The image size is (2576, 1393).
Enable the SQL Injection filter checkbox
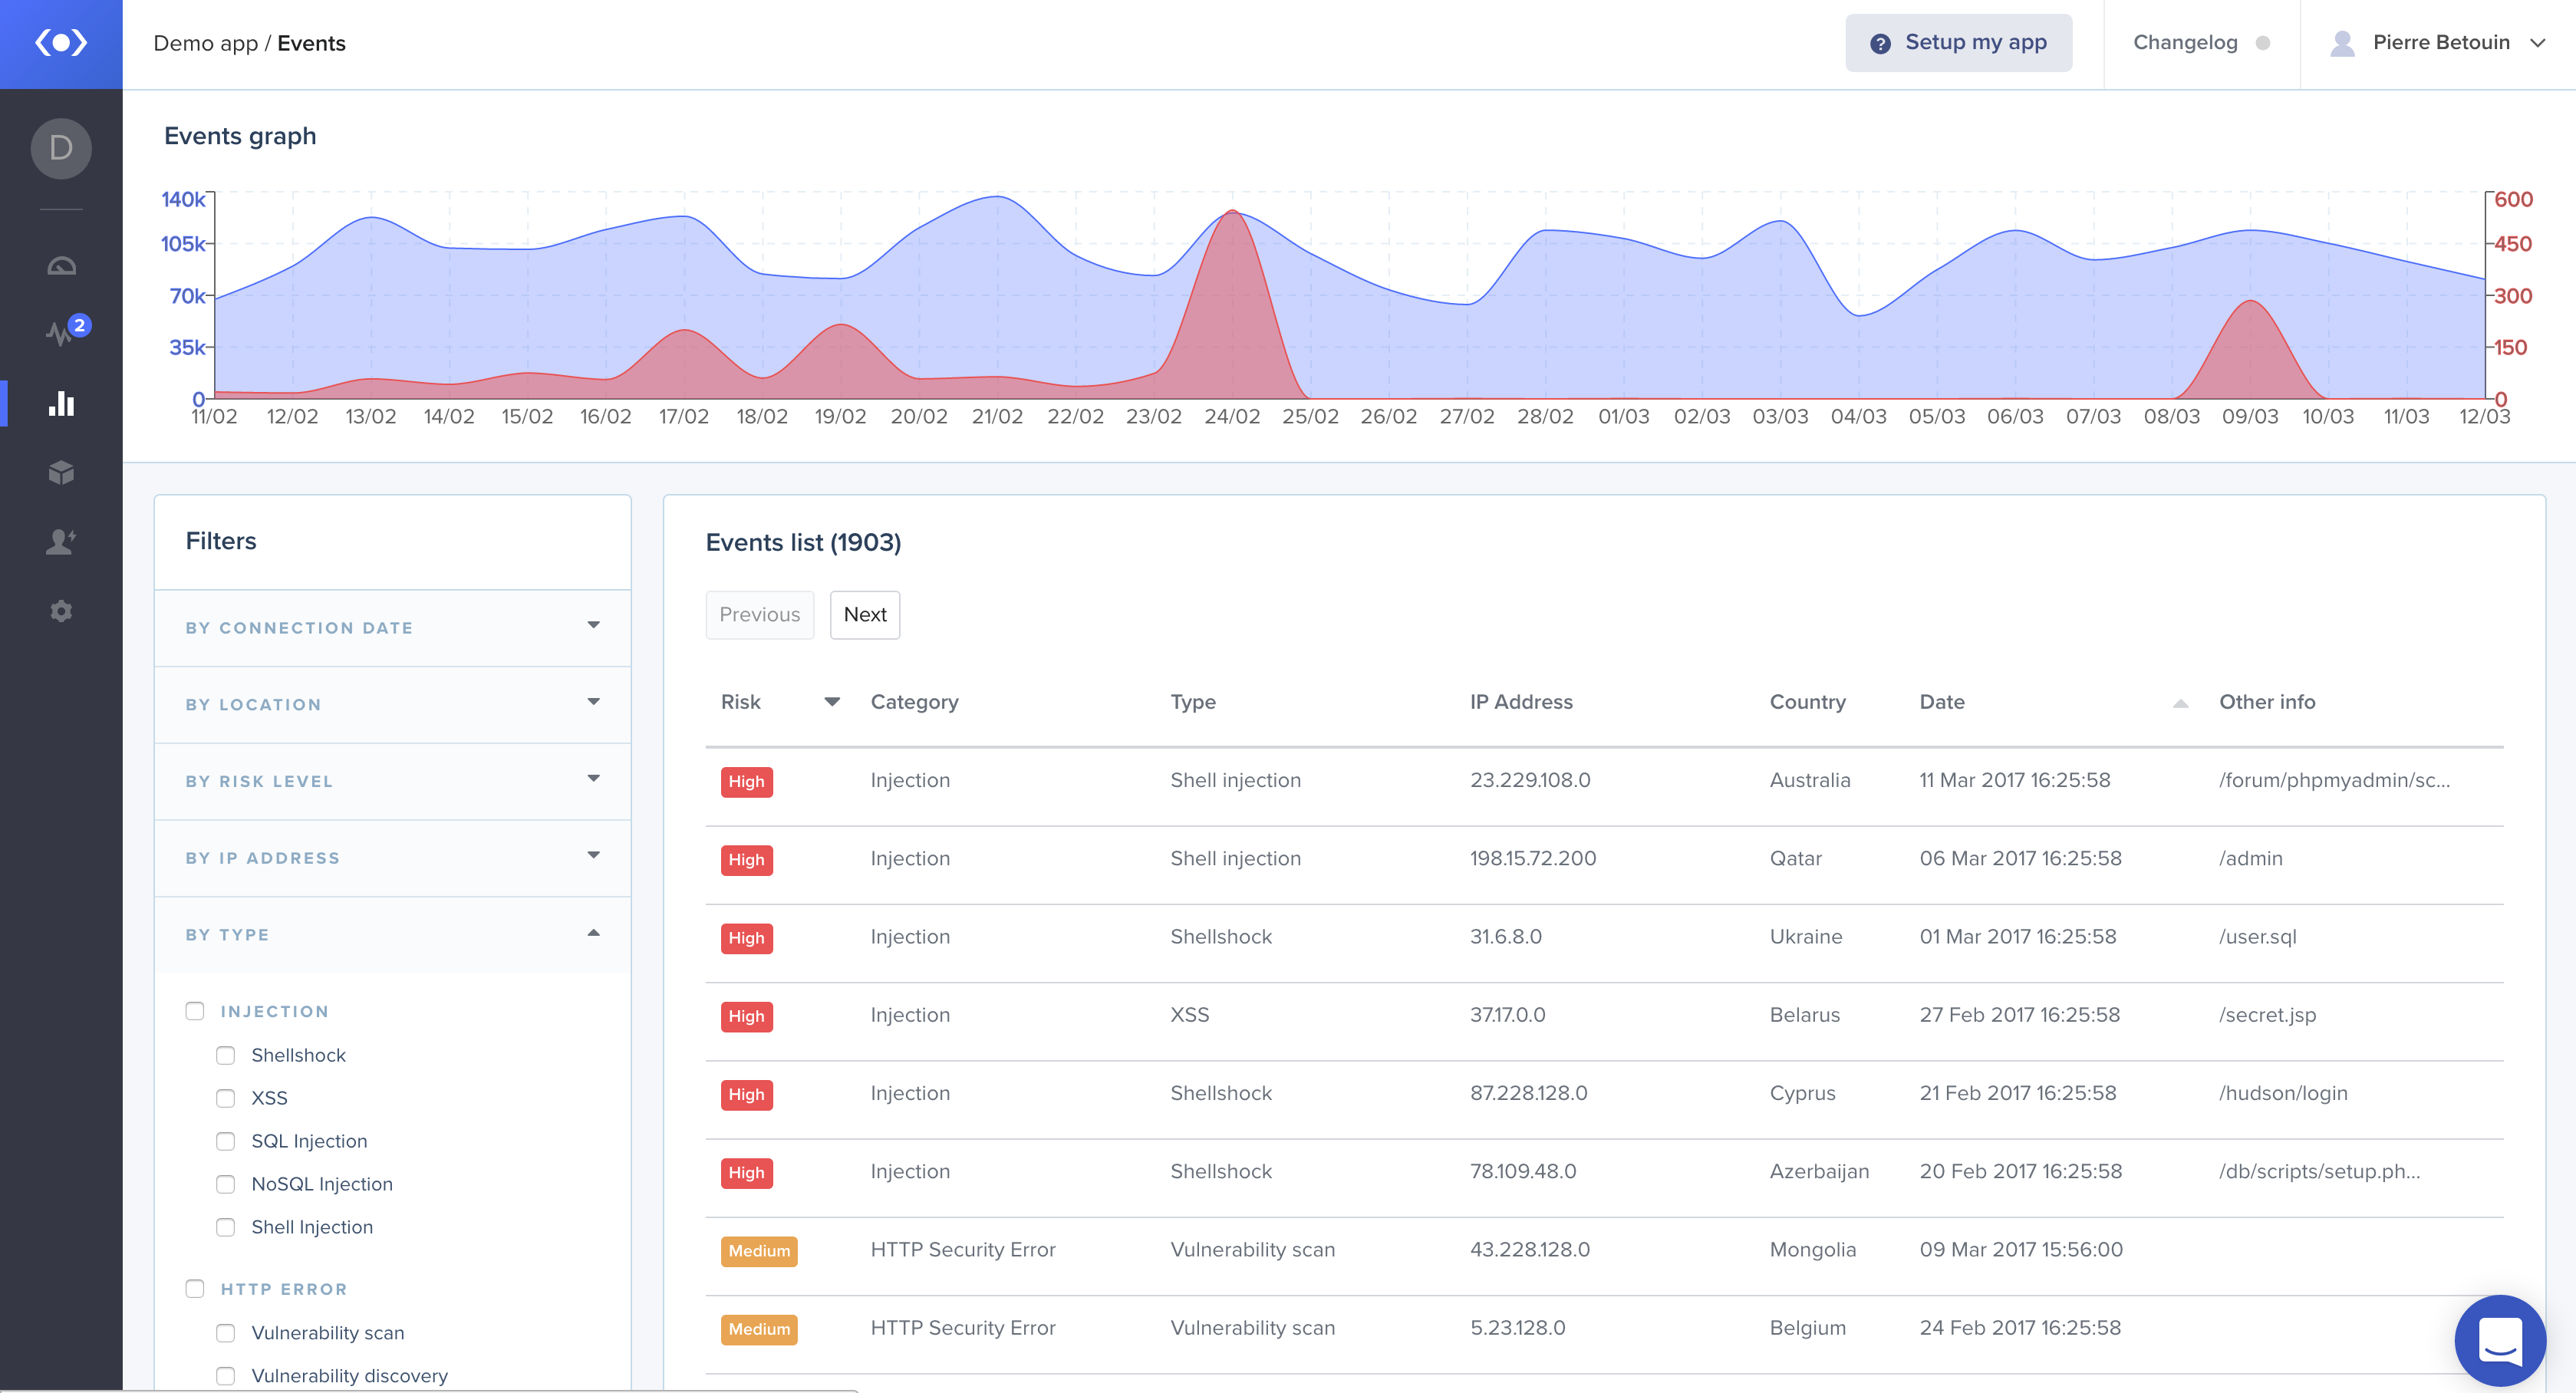[x=226, y=1141]
